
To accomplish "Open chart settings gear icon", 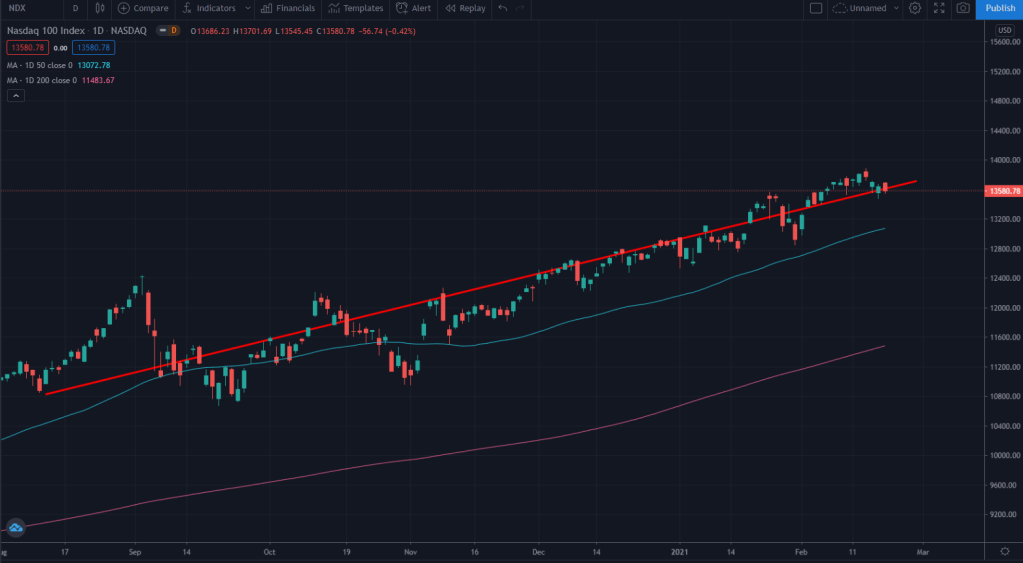I will (x=914, y=8).
